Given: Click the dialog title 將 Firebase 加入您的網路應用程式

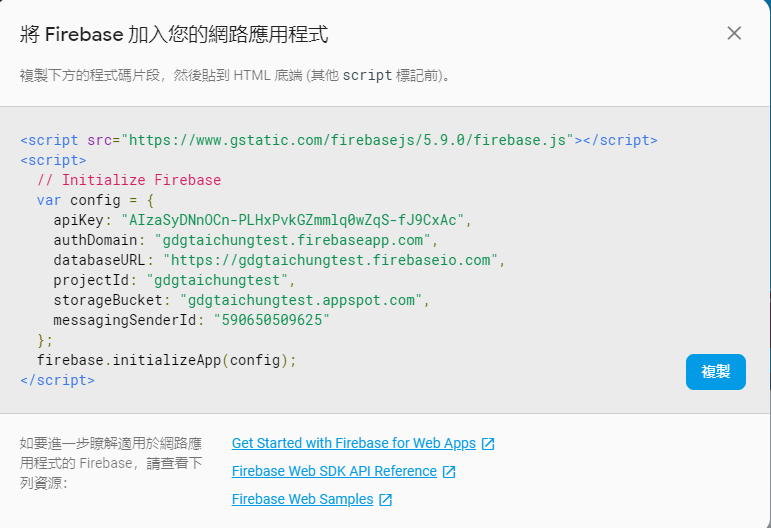Looking at the screenshot, I should pos(174,35).
